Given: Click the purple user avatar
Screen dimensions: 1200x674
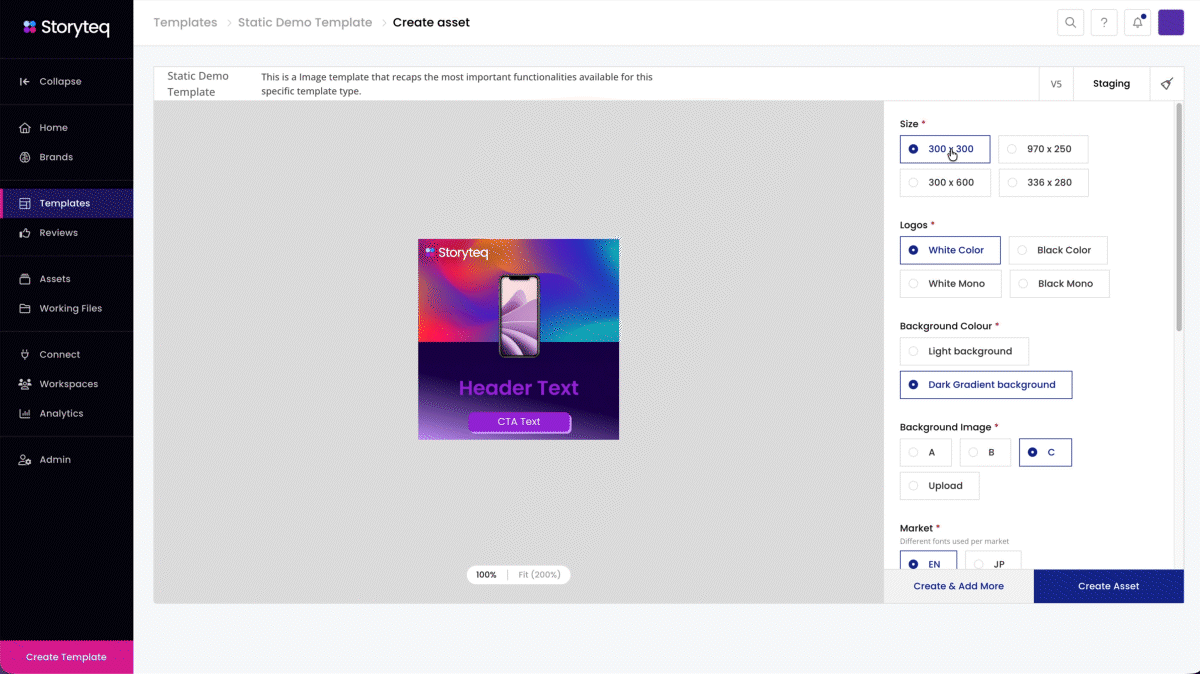Looking at the screenshot, I should pos(1171,23).
